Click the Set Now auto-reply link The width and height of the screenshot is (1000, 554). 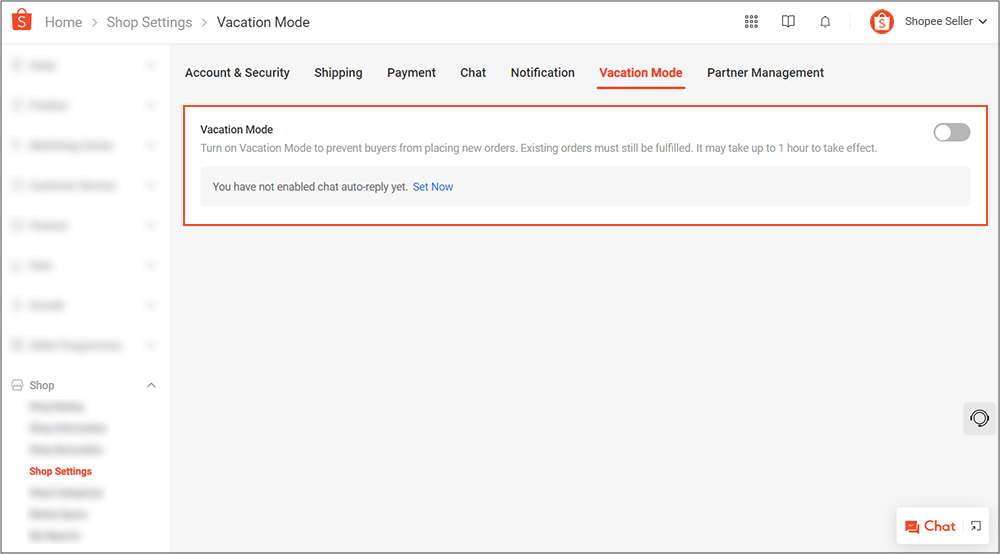pyautogui.click(x=433, y=187)
